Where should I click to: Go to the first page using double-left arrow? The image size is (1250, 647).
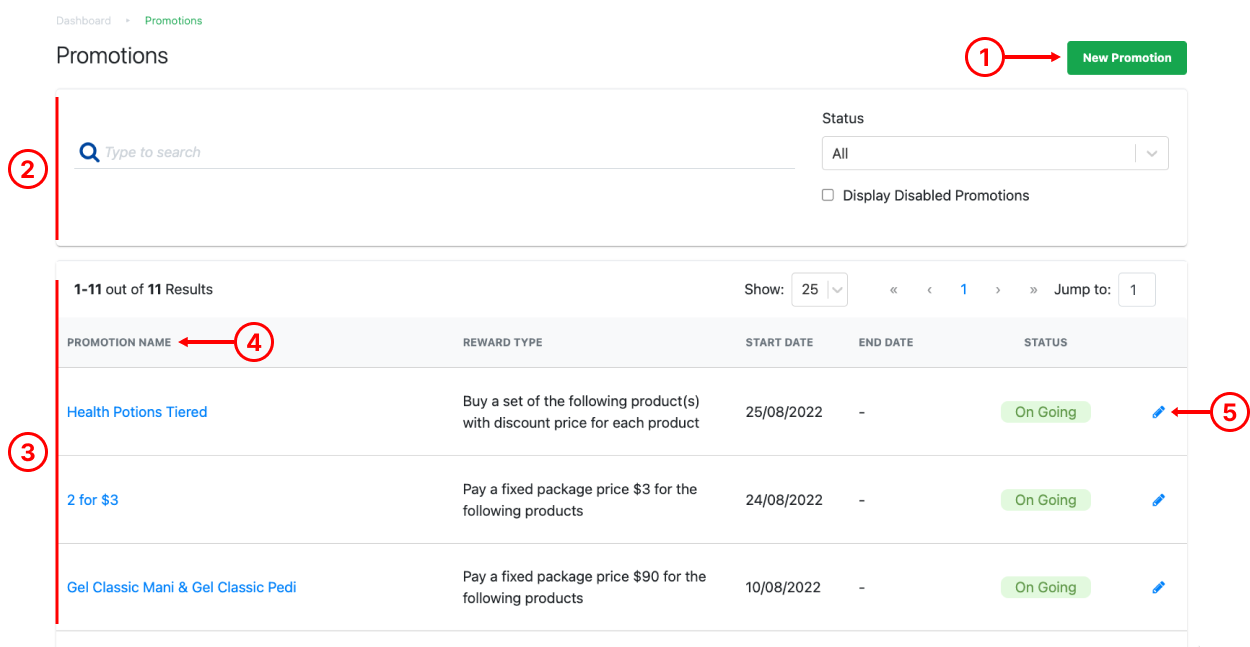pyautogui.click(x=893, y=290)
